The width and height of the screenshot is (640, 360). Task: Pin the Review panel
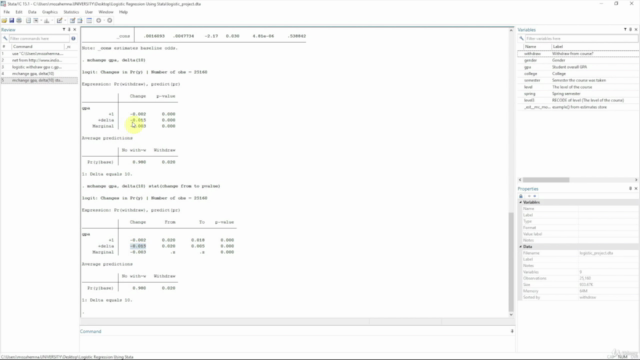click(x=69, y=29)
